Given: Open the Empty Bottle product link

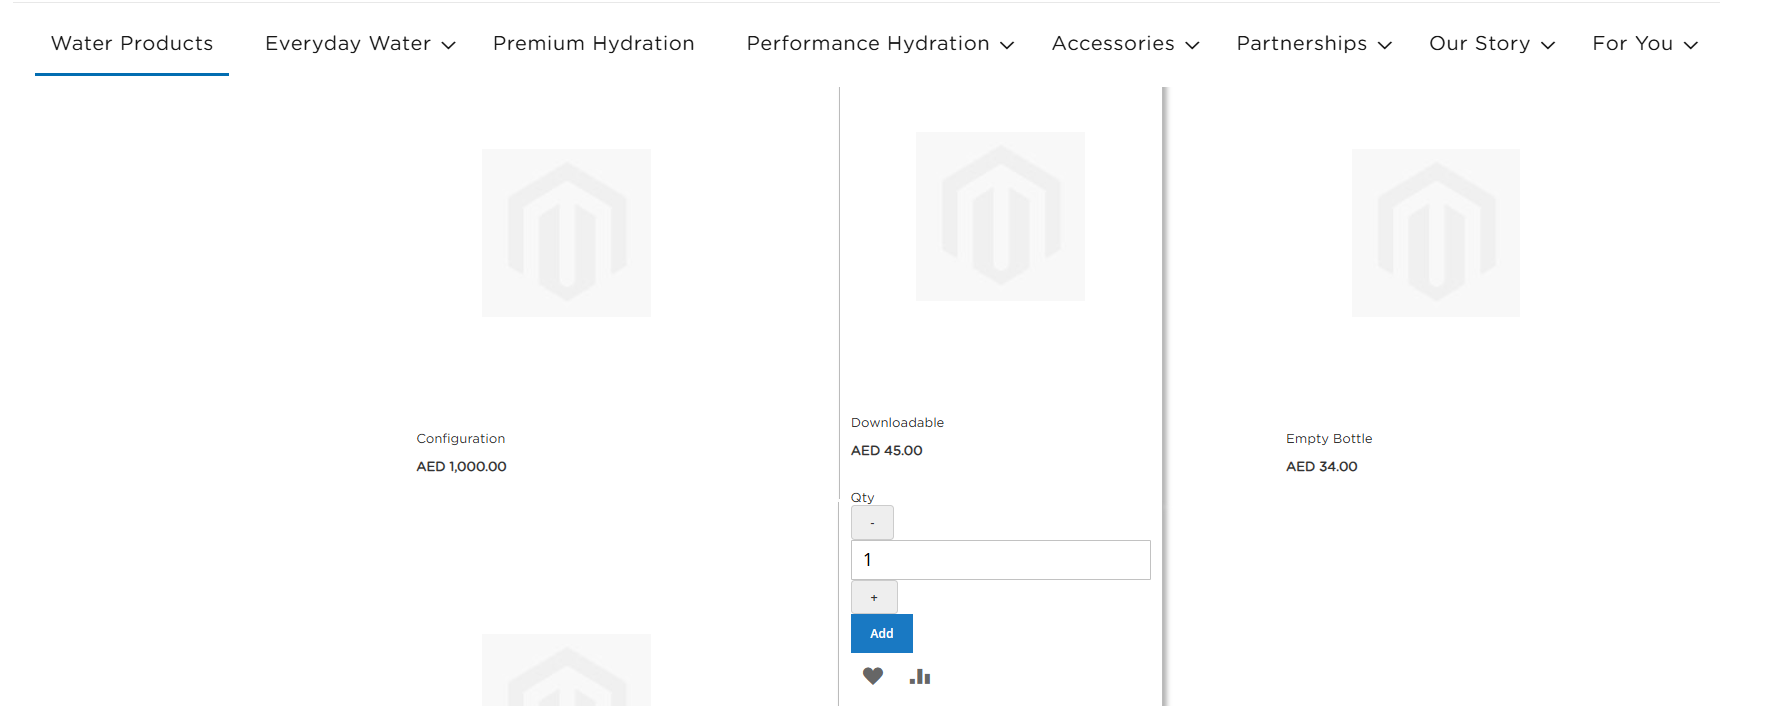Looking at the screenshot, I should tap(1329, 438).
